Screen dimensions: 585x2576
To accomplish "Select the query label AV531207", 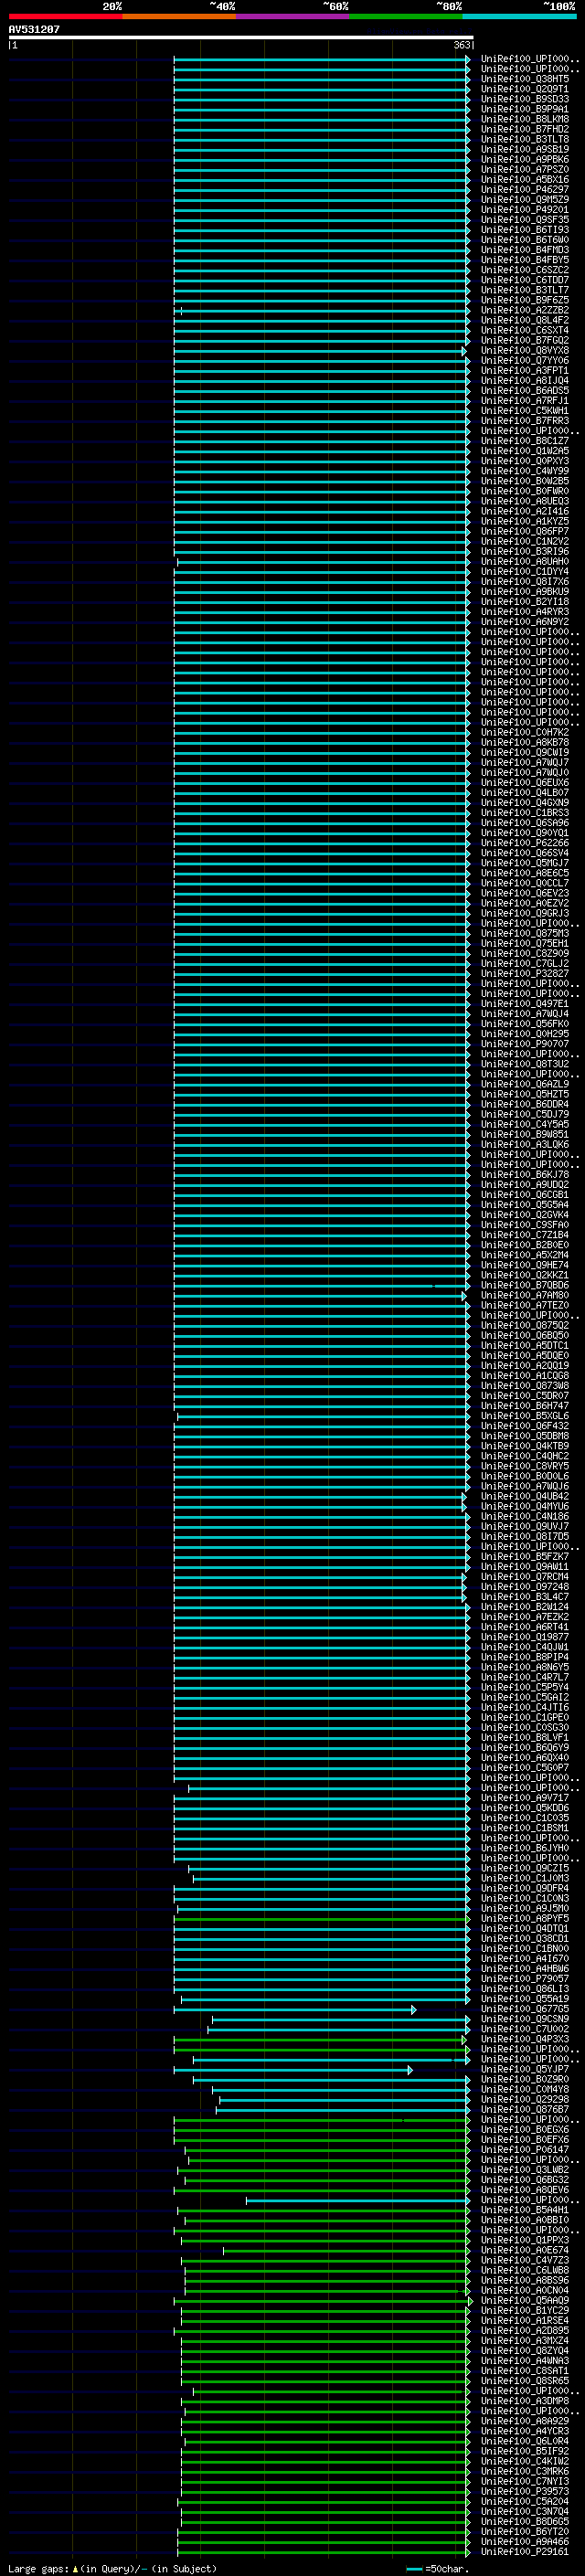I will click(x=34, y=29).
